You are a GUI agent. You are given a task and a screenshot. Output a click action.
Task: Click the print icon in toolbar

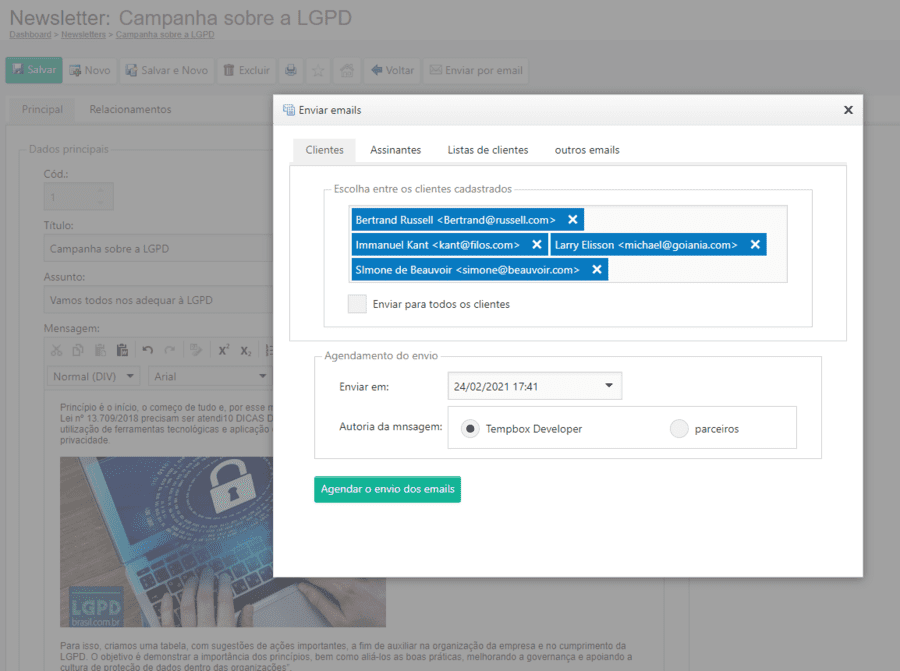point(290,71)
